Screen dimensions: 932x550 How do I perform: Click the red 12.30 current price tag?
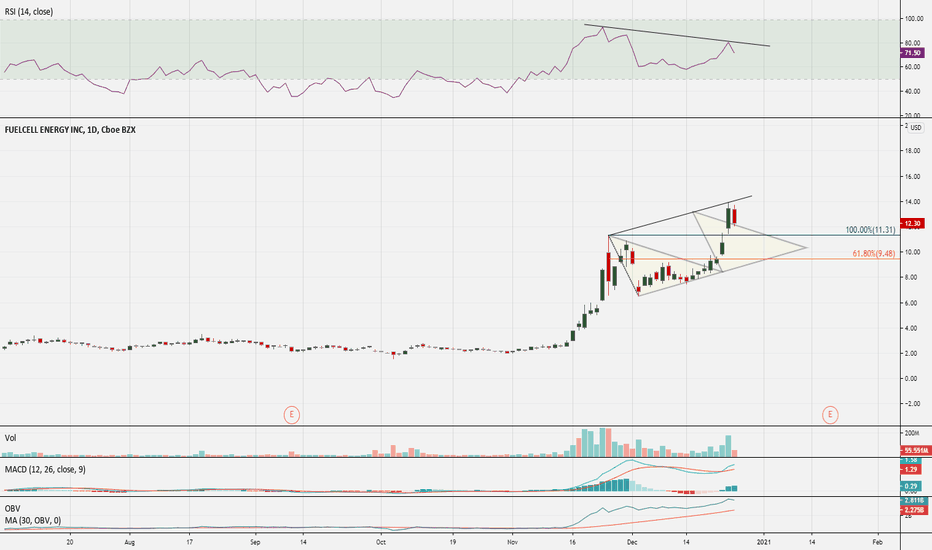[x=912, y=224]
